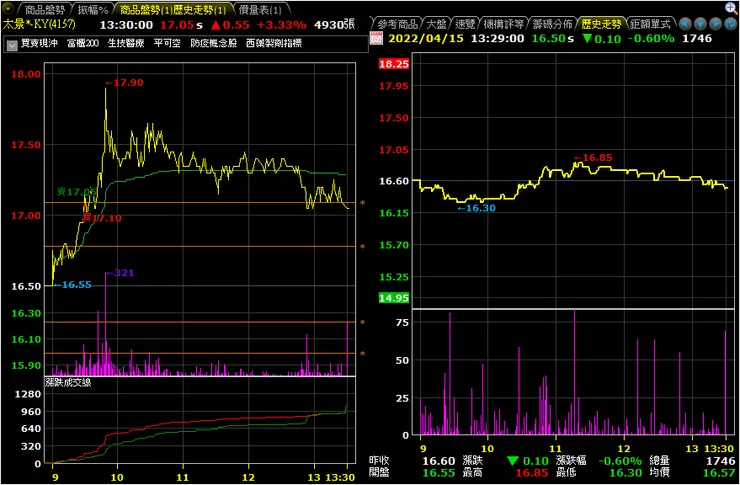Image resolution: width=740 pixels, height=485 pixels.
Task: Open the 生技醫療 category link
Action: pyautogui.click(x=126, y=44)
